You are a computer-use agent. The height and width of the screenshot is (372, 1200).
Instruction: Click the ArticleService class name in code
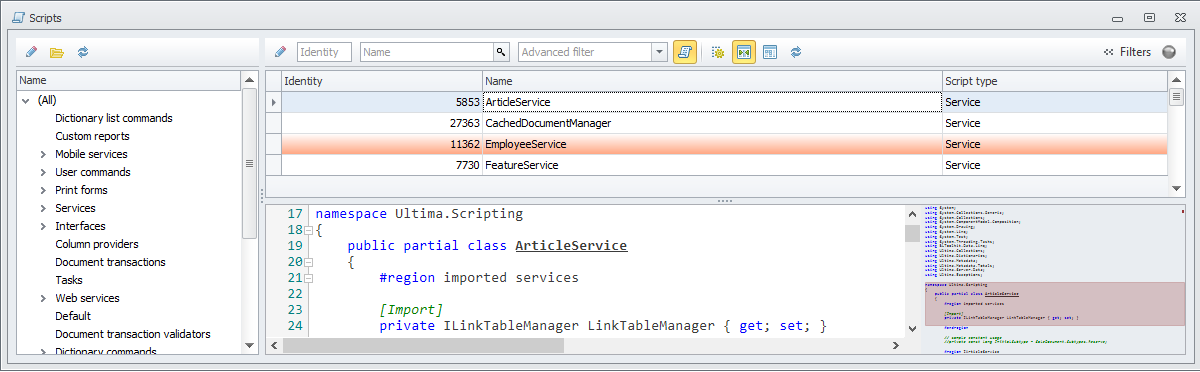click(571, 246)
